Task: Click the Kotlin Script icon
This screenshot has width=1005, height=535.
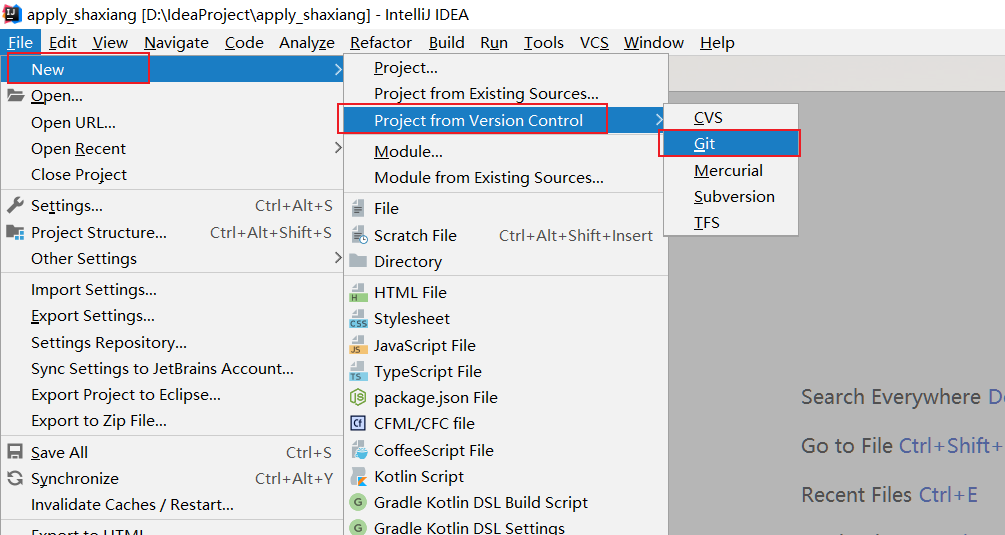Action: 358,476
